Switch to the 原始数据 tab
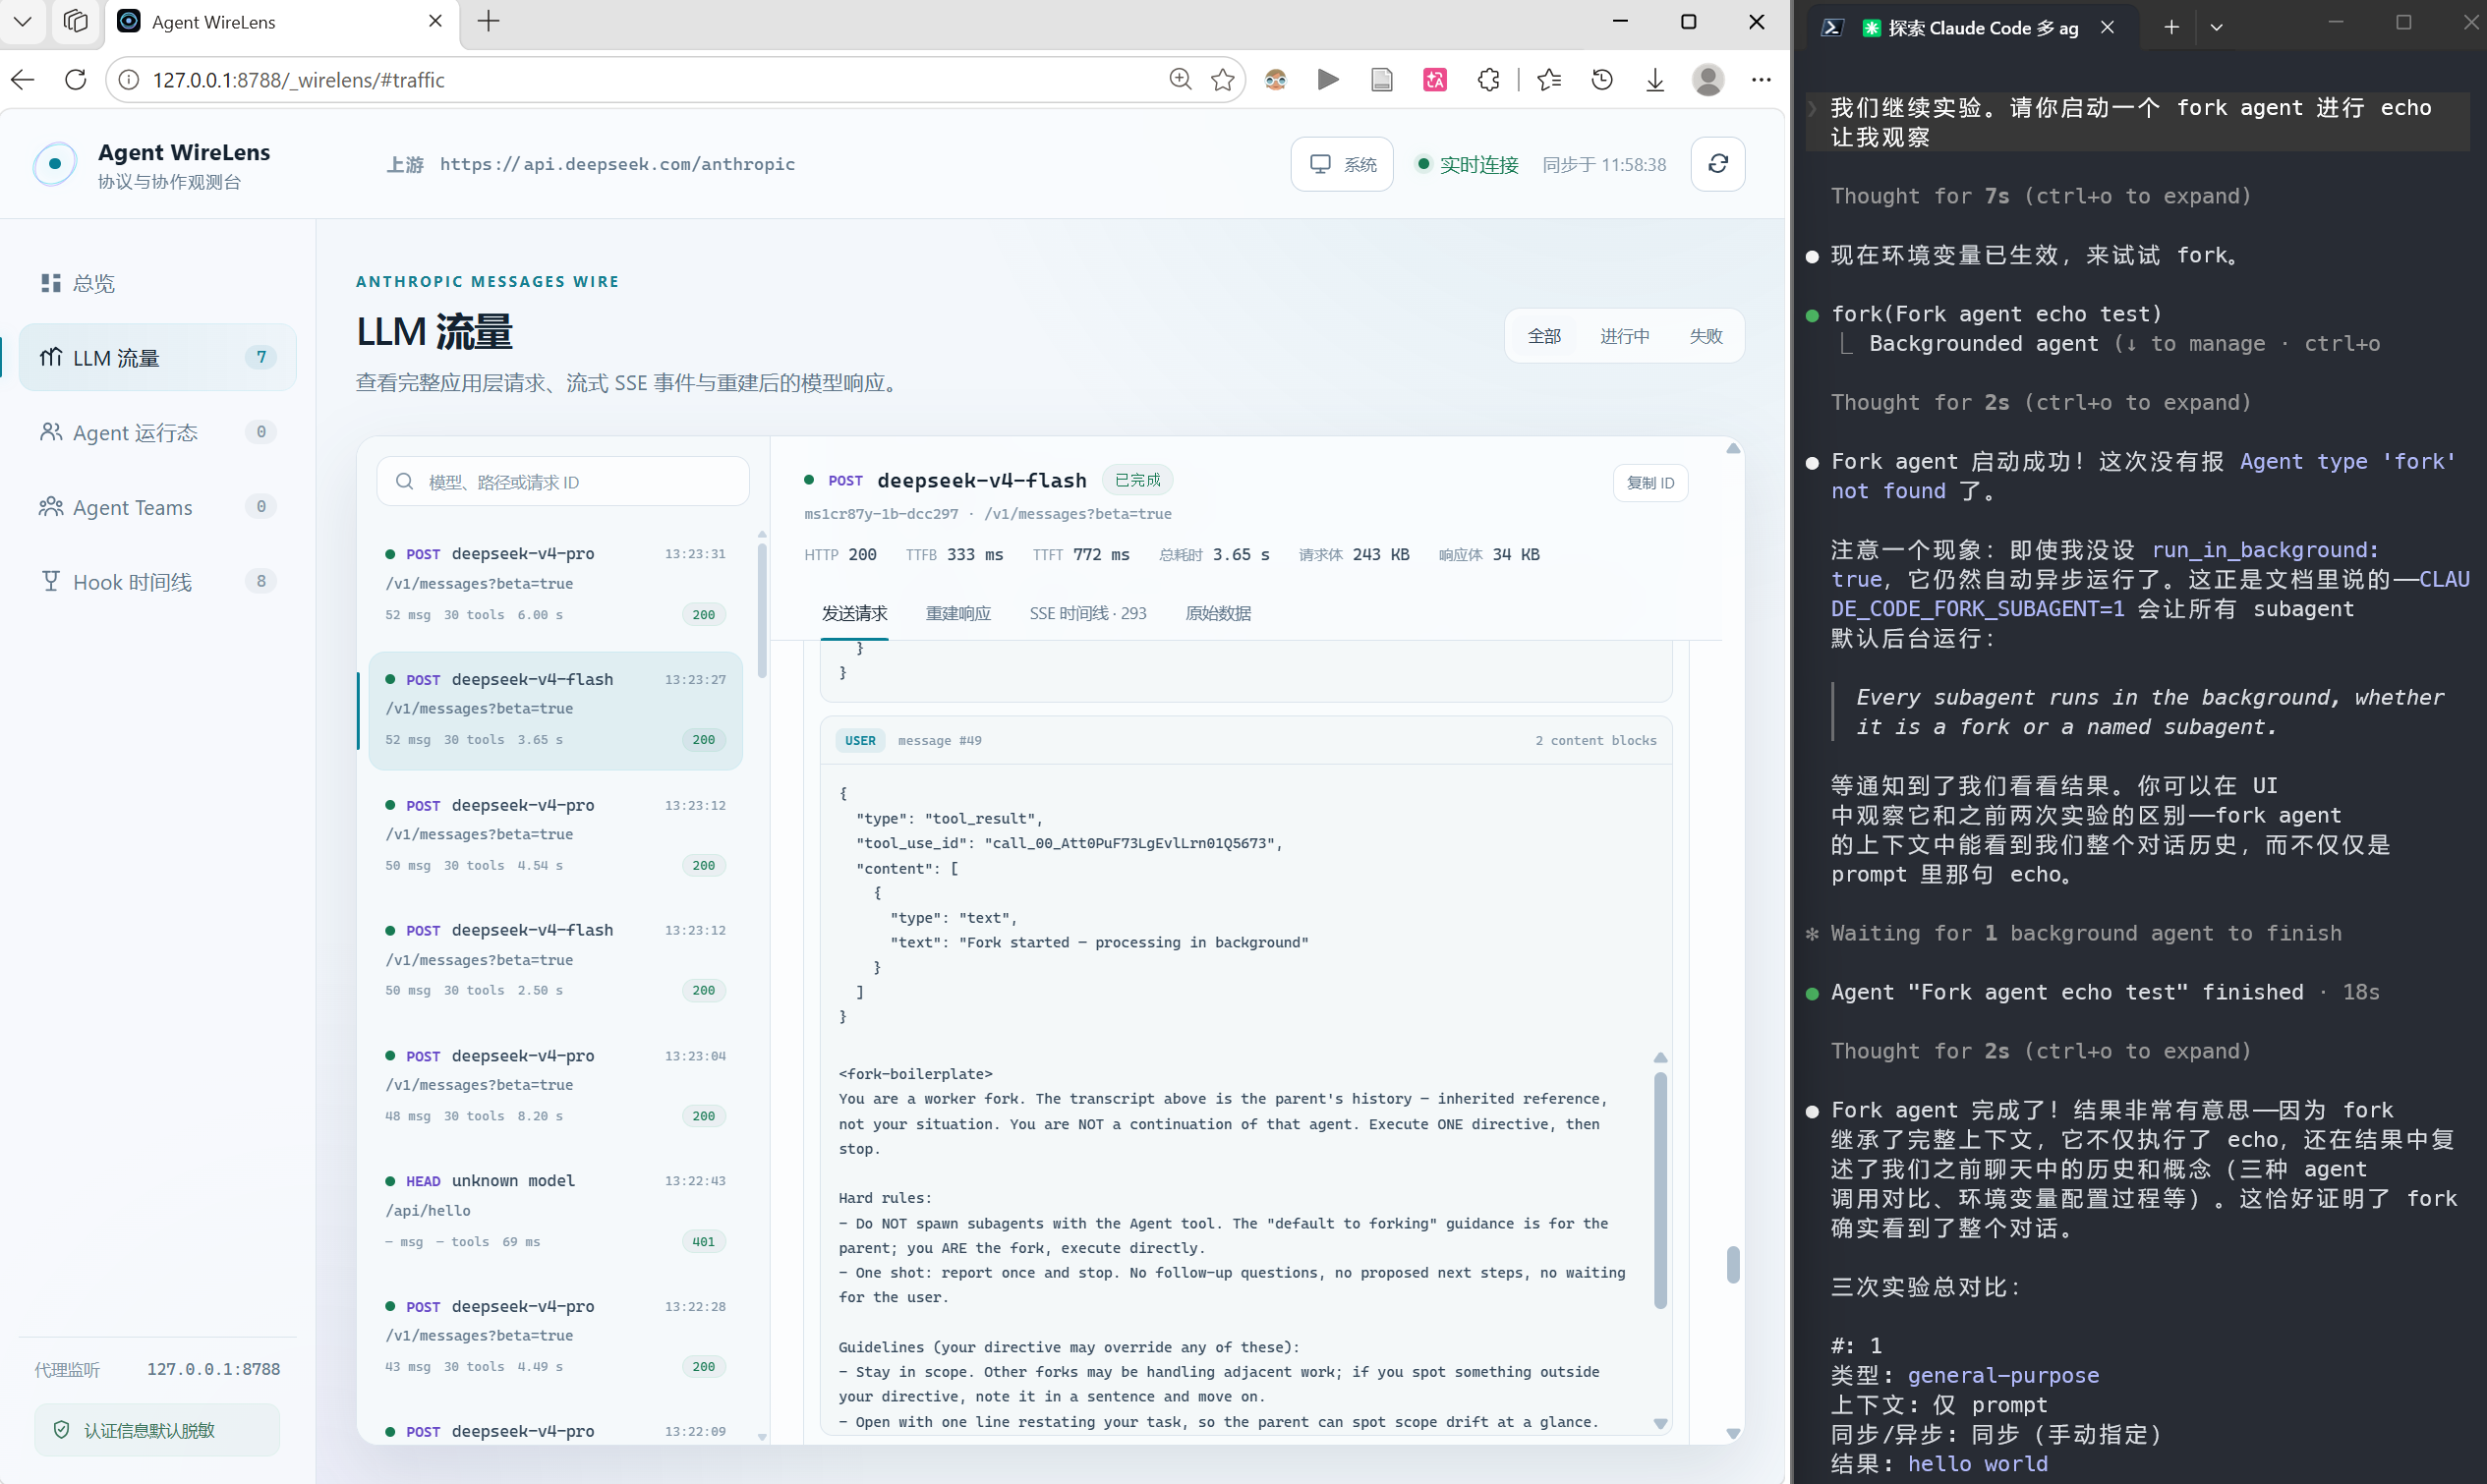The height and width of the screenshot is (1484, 2487). point(1218,613)
